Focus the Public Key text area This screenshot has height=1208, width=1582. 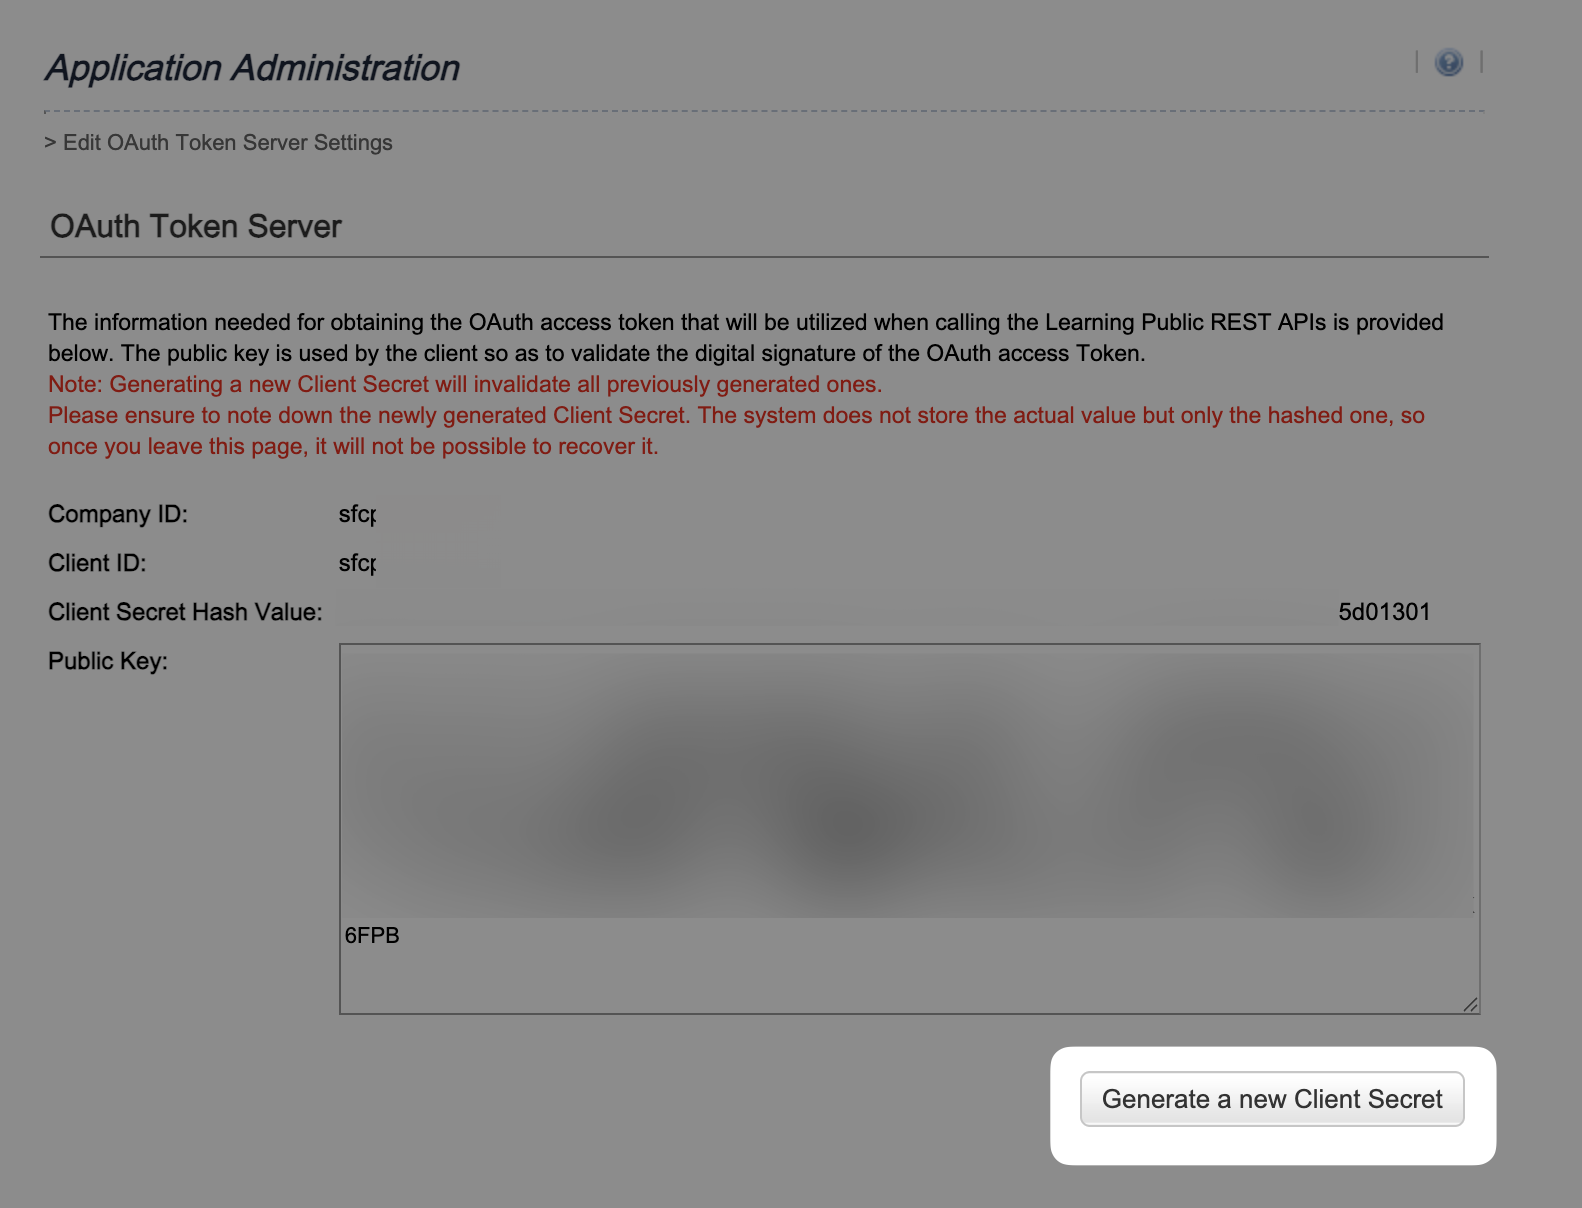pyautogui.click(x=908, y=970)
